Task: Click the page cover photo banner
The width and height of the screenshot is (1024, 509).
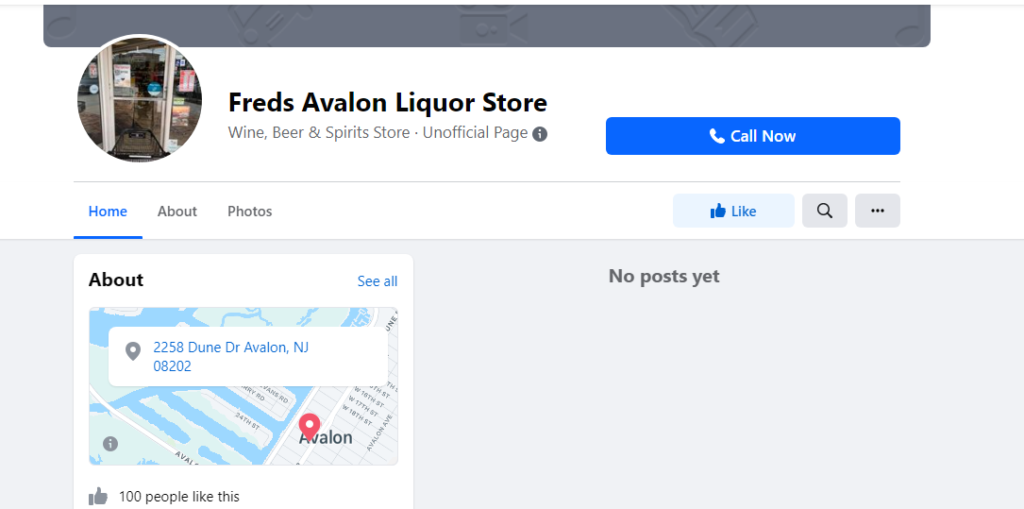Action: pos(486,25)
